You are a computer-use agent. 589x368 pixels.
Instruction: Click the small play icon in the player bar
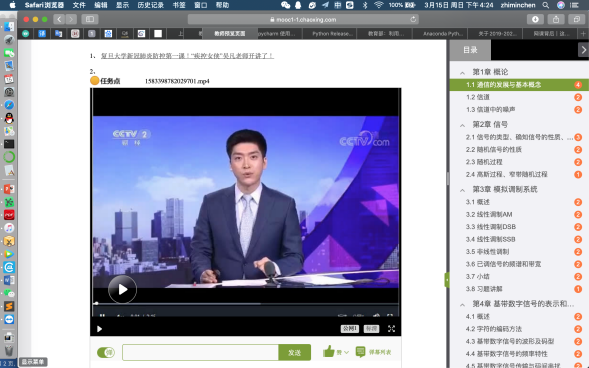coord(99,329)
